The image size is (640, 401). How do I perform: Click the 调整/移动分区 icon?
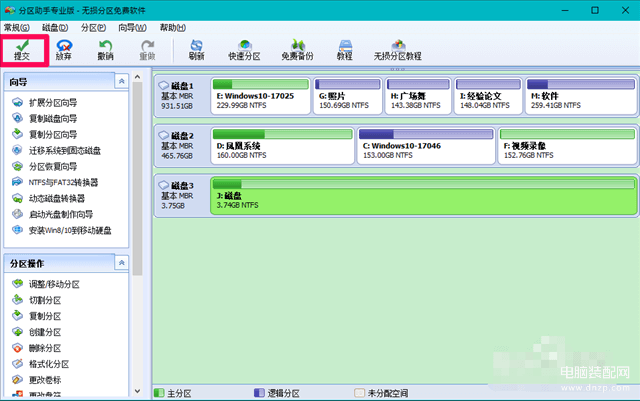(17, 284)
